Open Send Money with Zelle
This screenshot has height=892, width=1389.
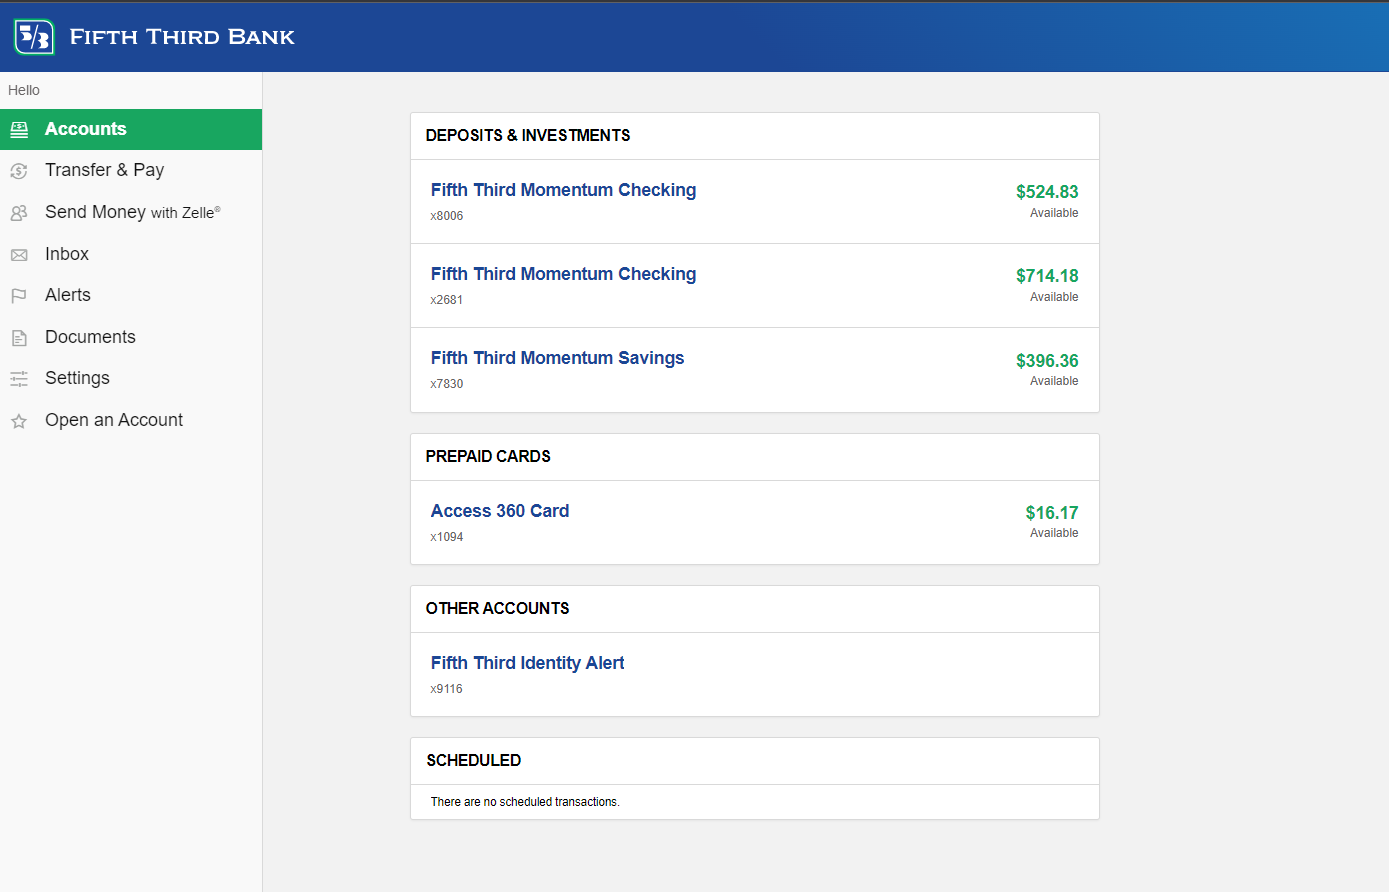(x=131, y=212)
